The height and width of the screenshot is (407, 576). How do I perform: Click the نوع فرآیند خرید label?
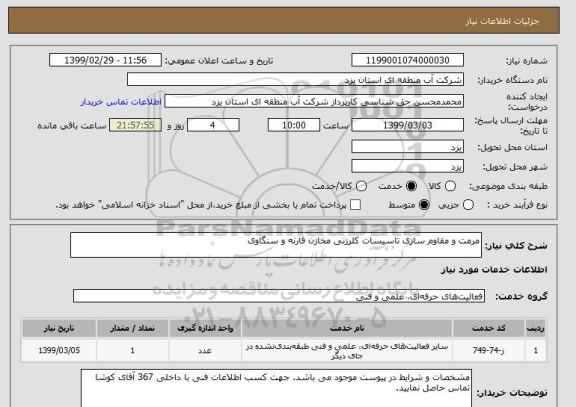click(x=517, y=205)
